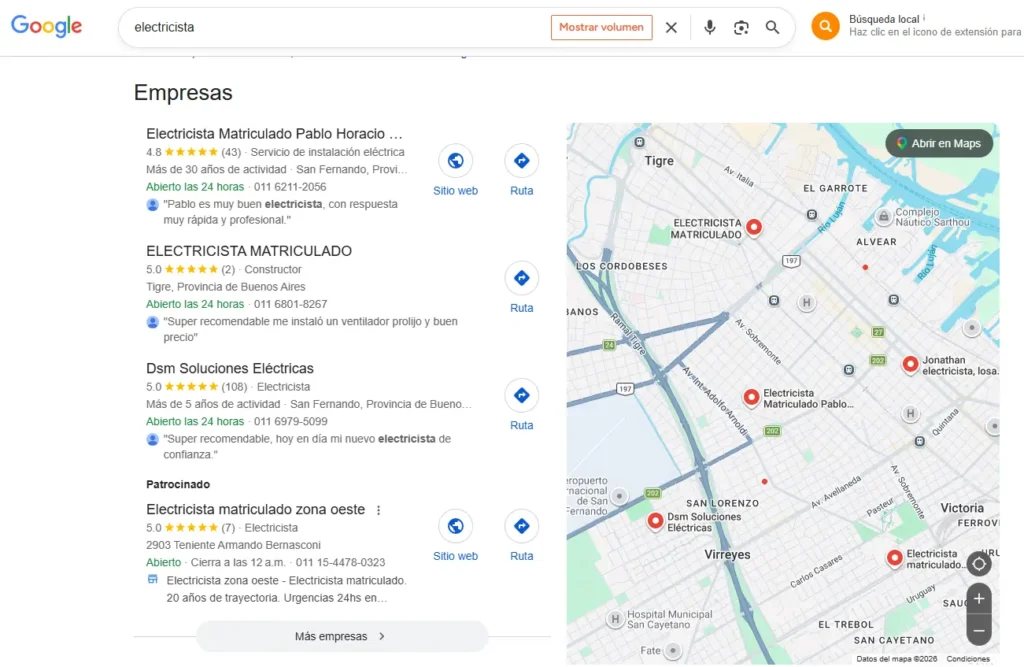Image resolution: width=1024 pixels, height=667 pixels.
Task: Open Google Lens image search
Action: [x=741, y=27]
